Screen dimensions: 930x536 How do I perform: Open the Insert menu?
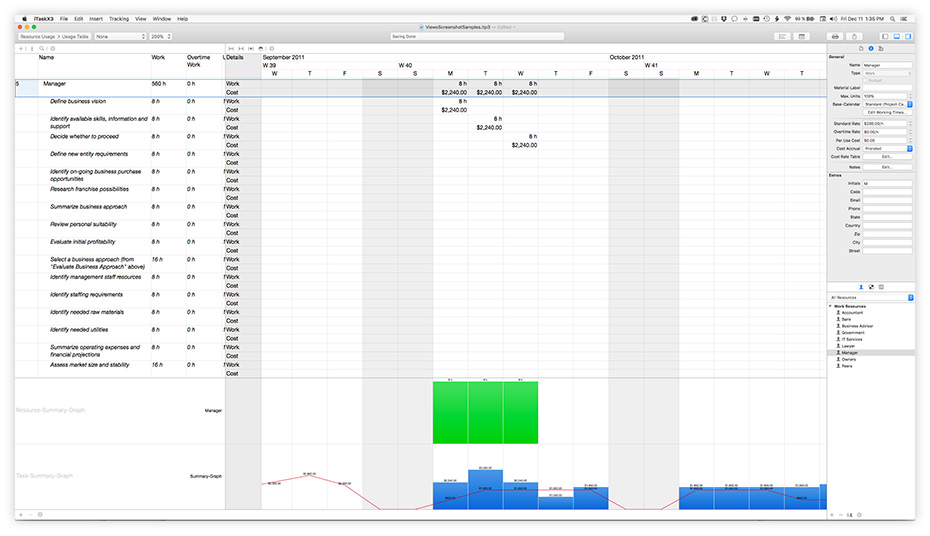click(x=96, y=19)
